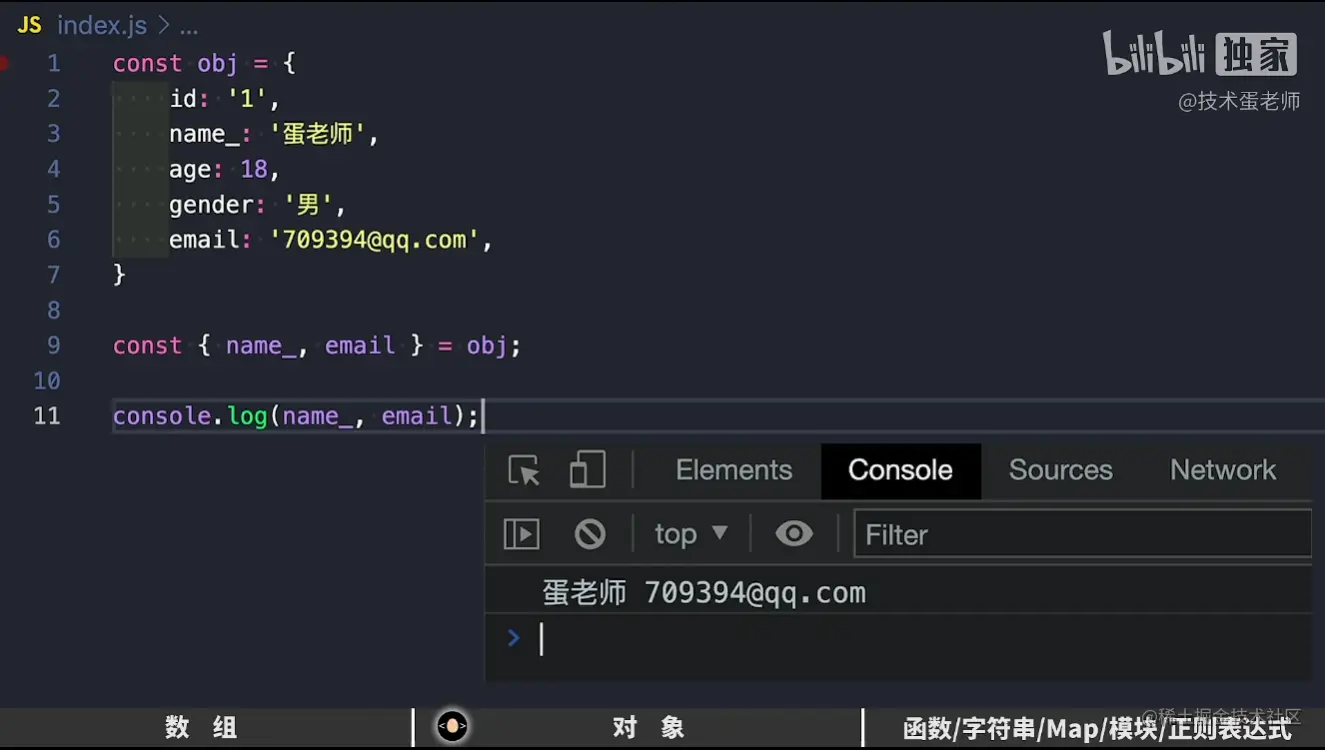This screenshot has width=1325, height=750.
Task: Toggle the red breakpoint on line 1
Action: (x=5, y=62)
